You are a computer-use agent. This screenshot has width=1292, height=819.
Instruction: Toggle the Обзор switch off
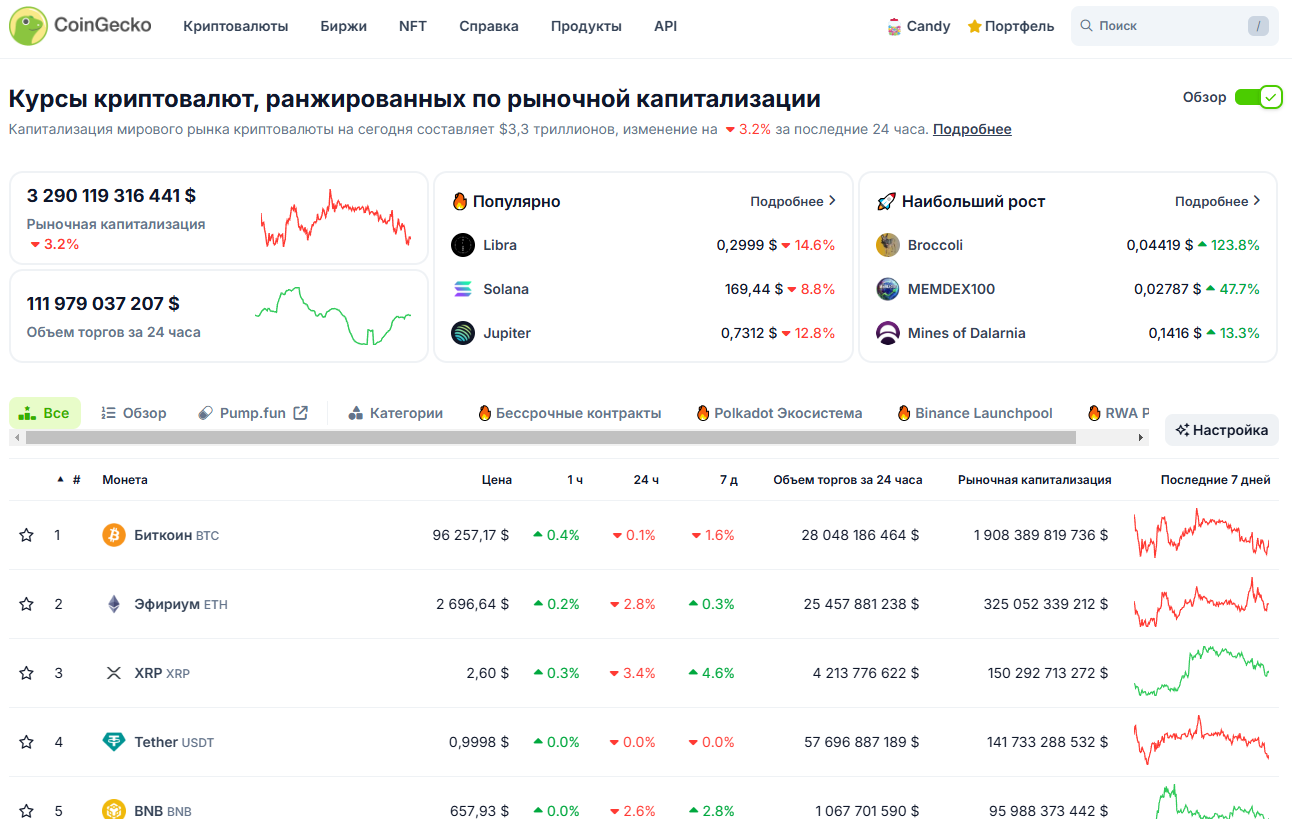coord(1258,97)
